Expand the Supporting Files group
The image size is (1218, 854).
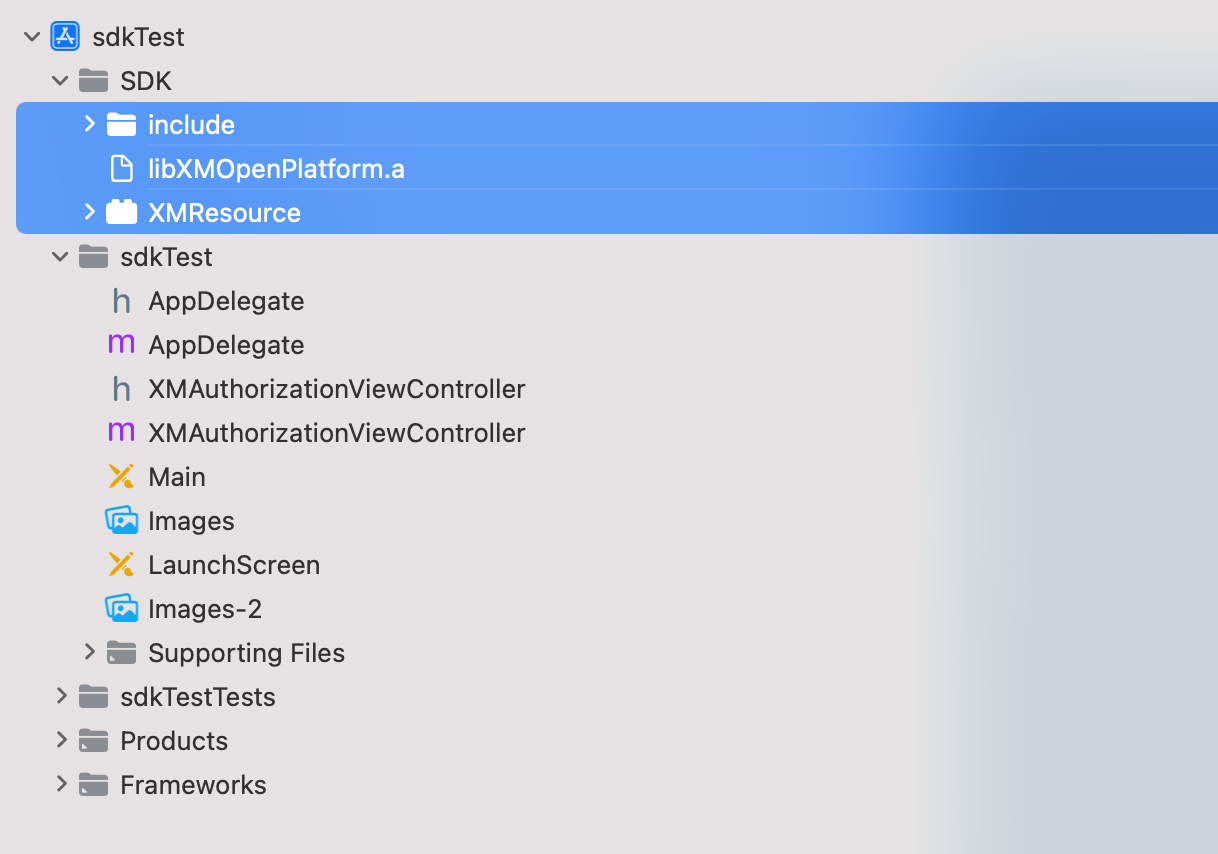click(x=89, y=652)
